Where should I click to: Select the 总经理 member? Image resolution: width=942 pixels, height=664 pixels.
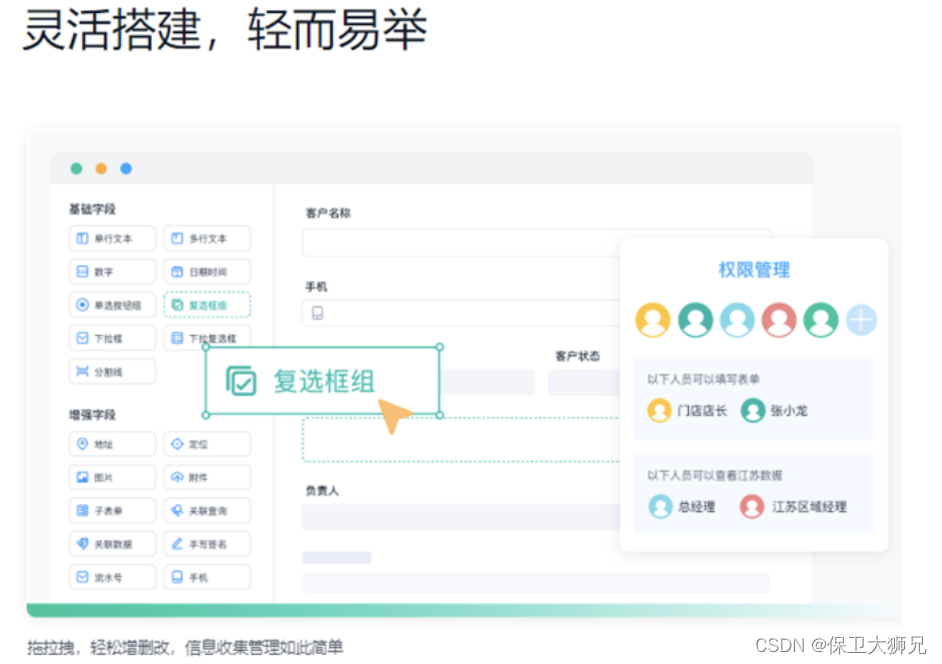682,507
